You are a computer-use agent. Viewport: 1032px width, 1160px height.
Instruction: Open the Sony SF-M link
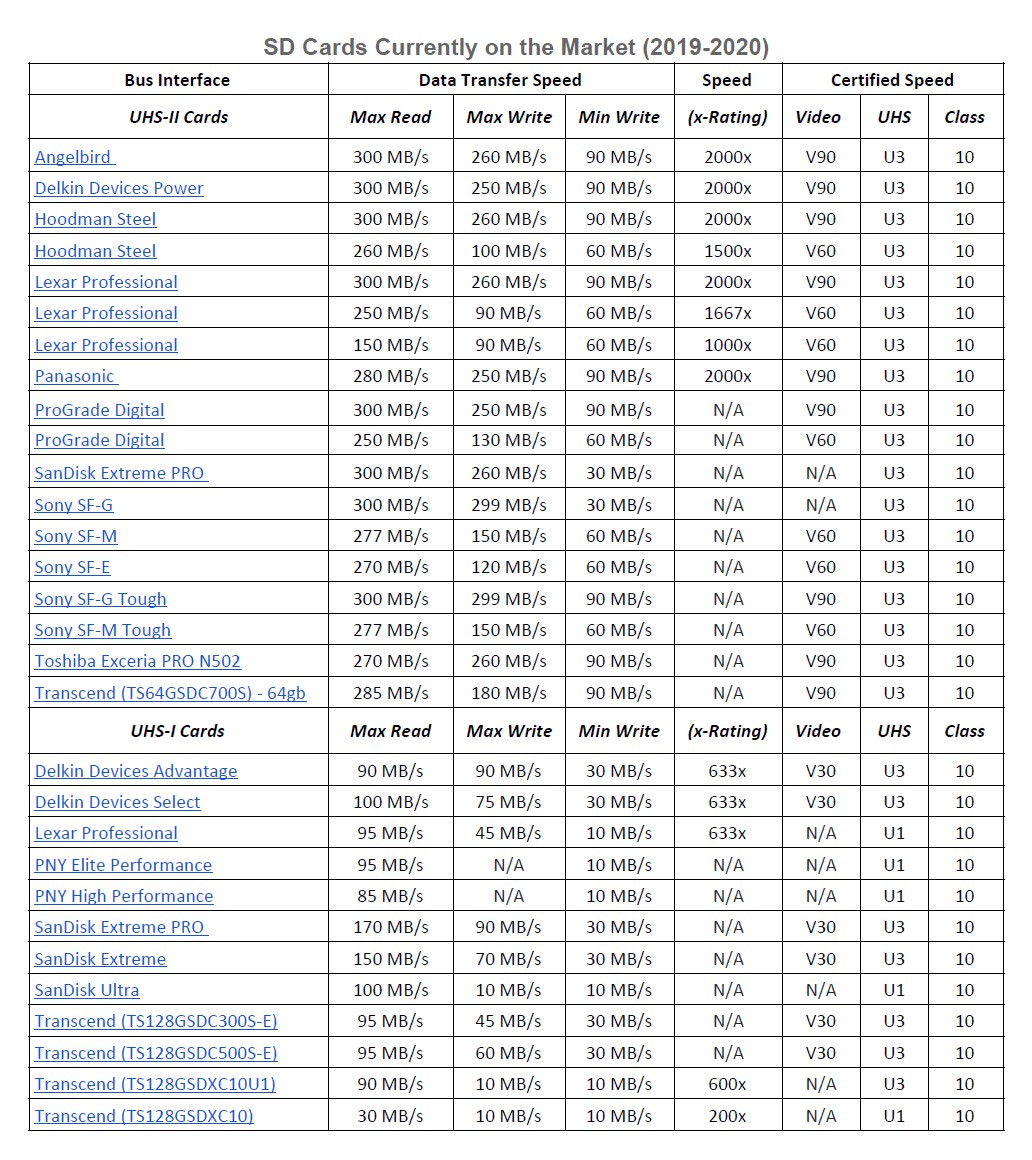76,536
